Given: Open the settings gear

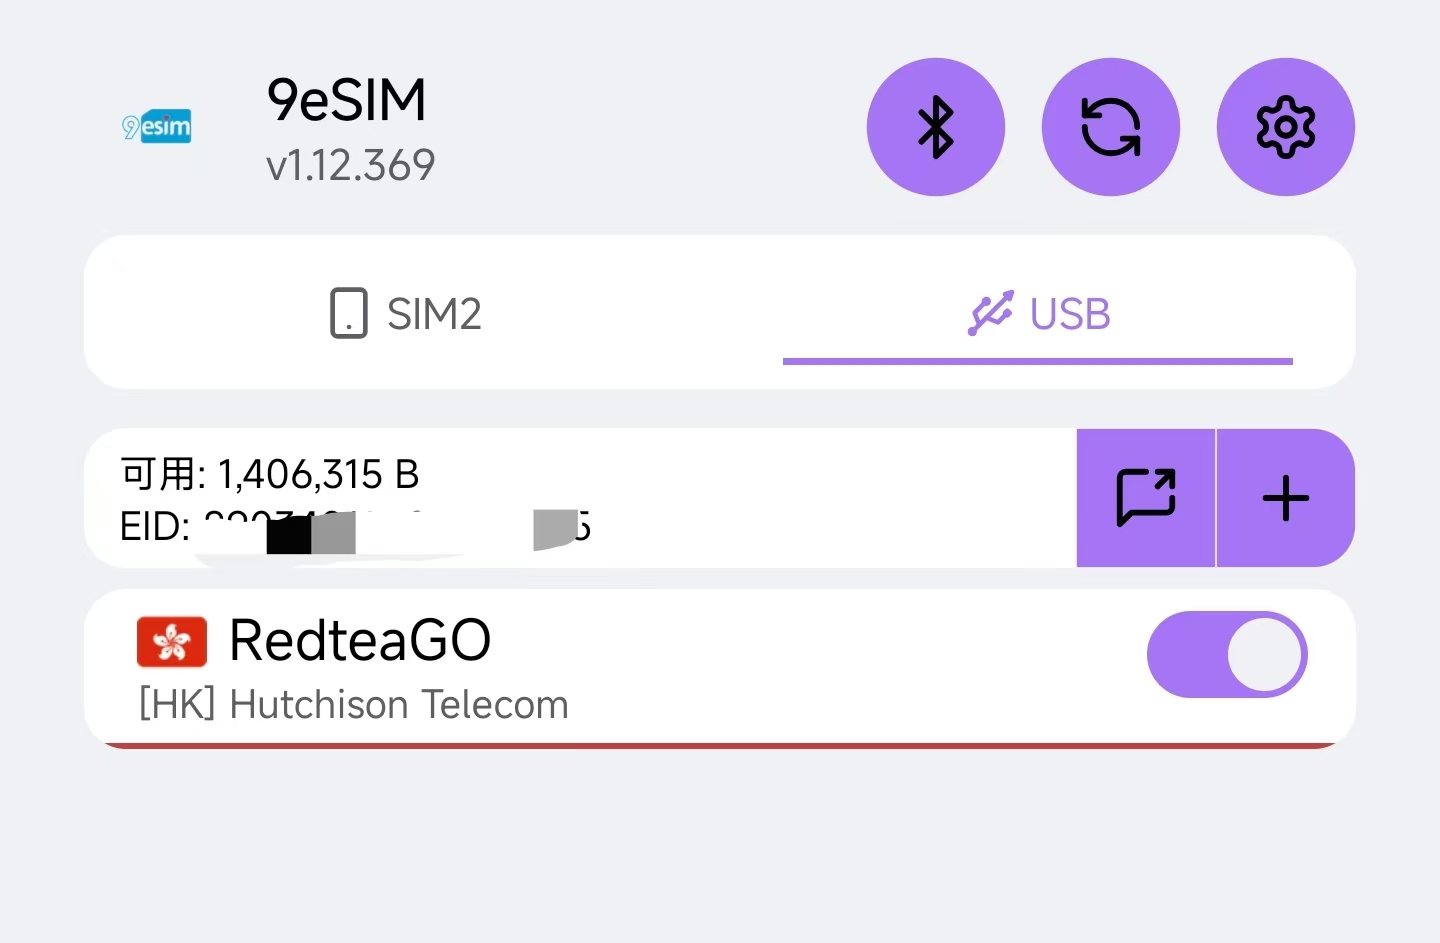Looking at the screenshot, I should (1285, 127).
